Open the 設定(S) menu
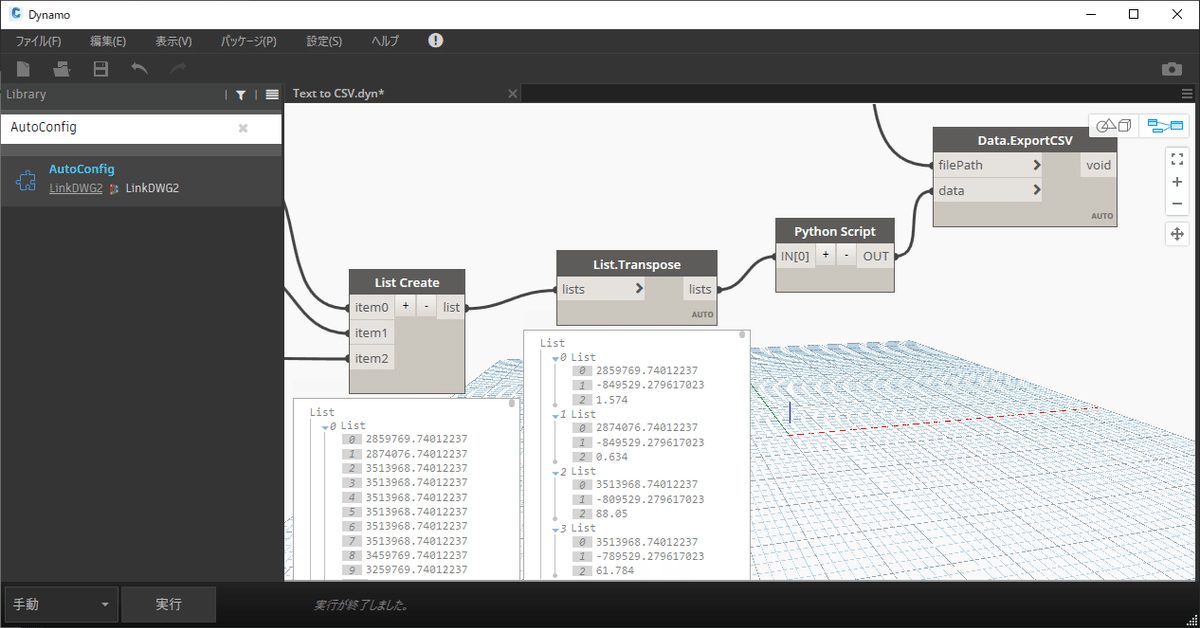The image size is (1200, 628). (x=324, y=41)
